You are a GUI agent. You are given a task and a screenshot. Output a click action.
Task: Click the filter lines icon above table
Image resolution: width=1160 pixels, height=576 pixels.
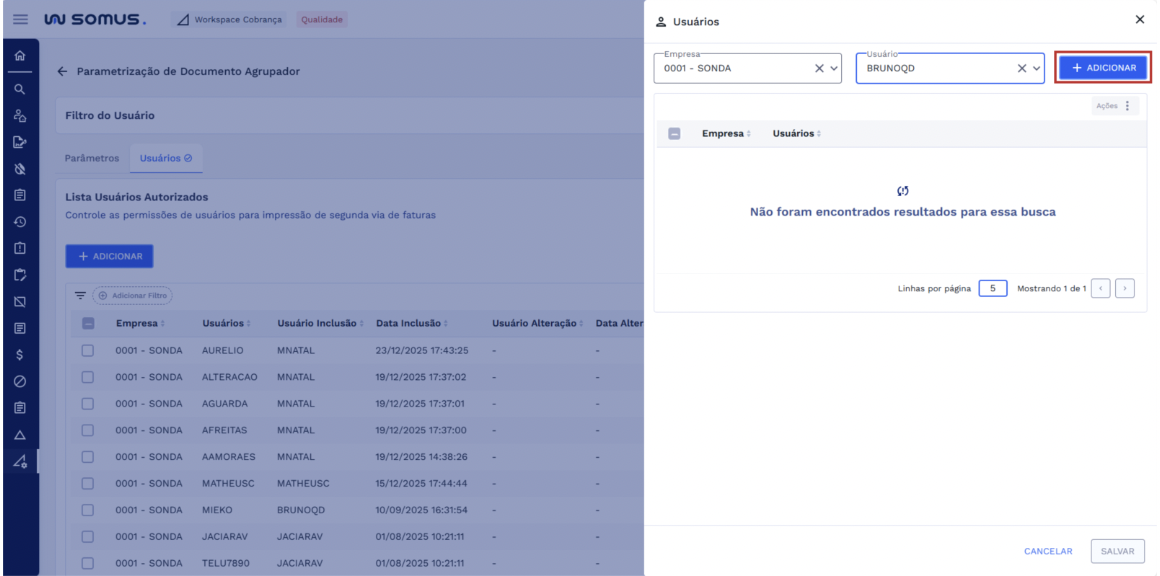pos(81,296)
